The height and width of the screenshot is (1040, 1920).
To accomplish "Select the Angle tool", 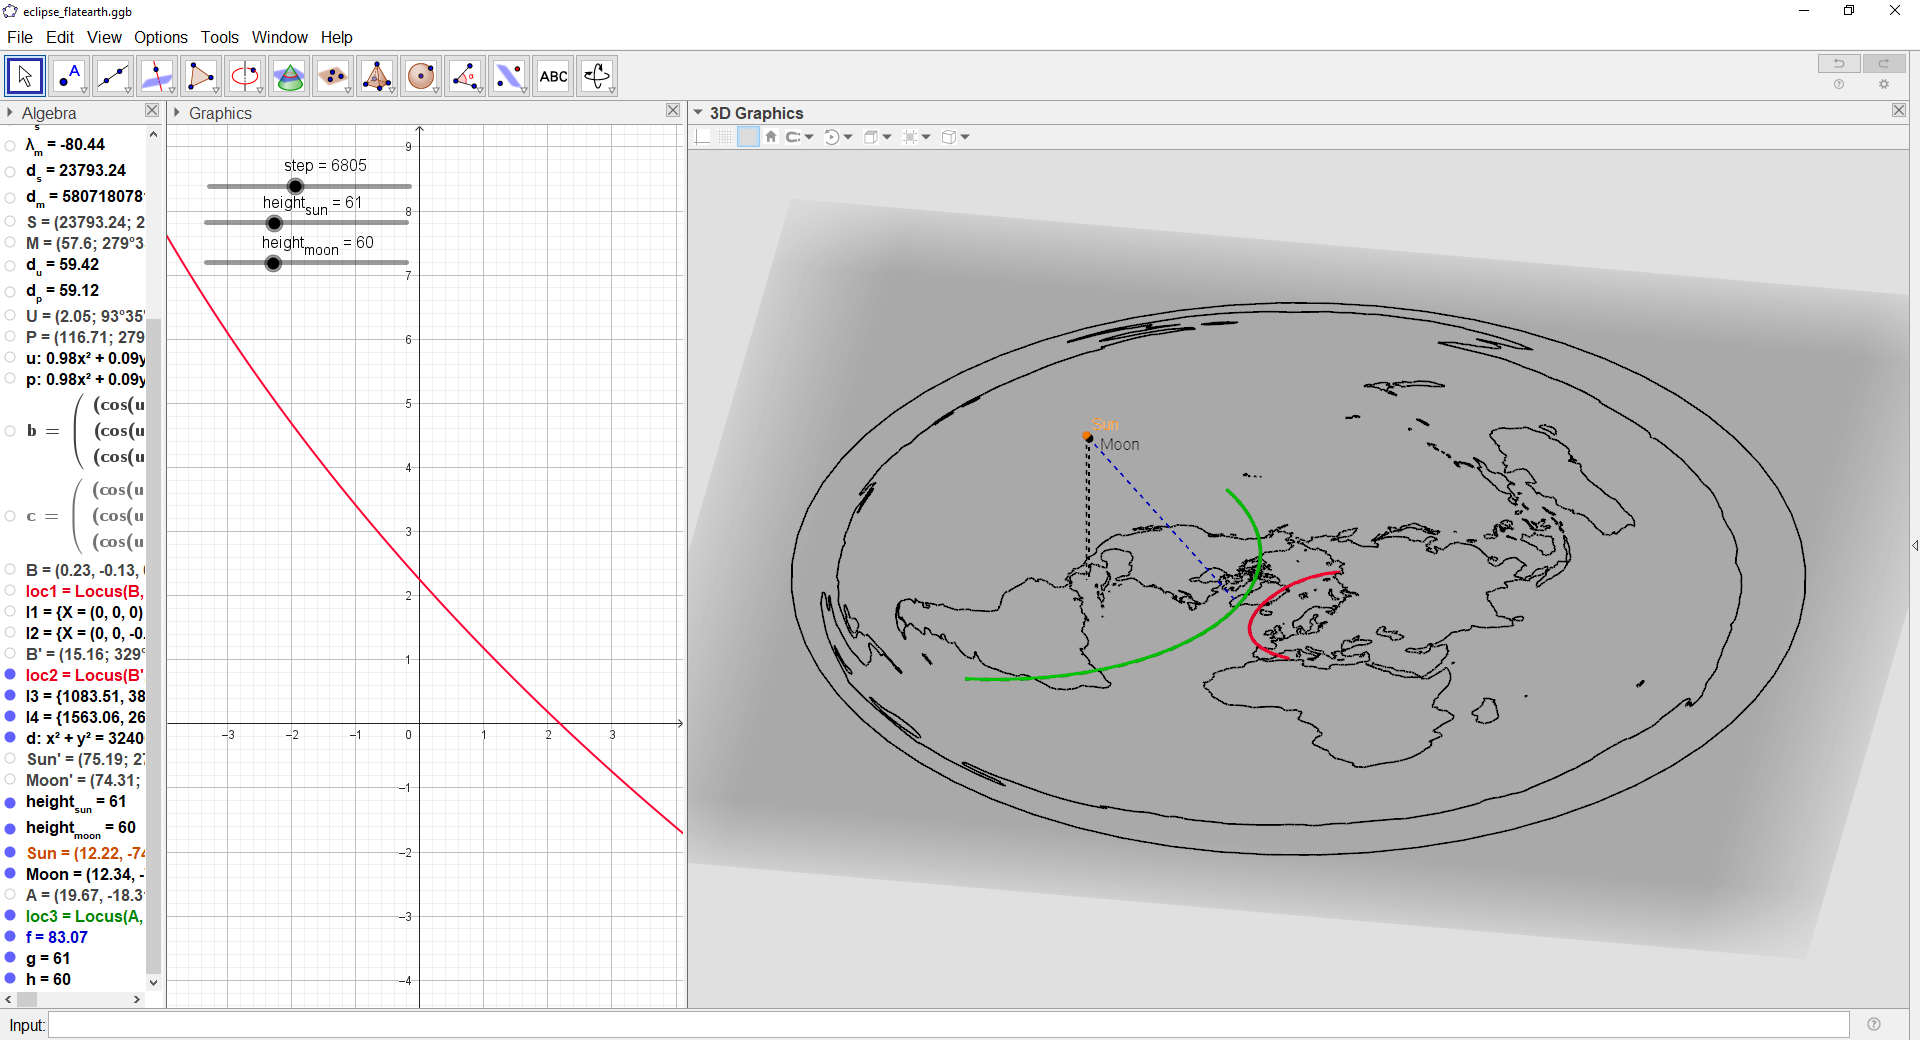I will tap(465, 76).
